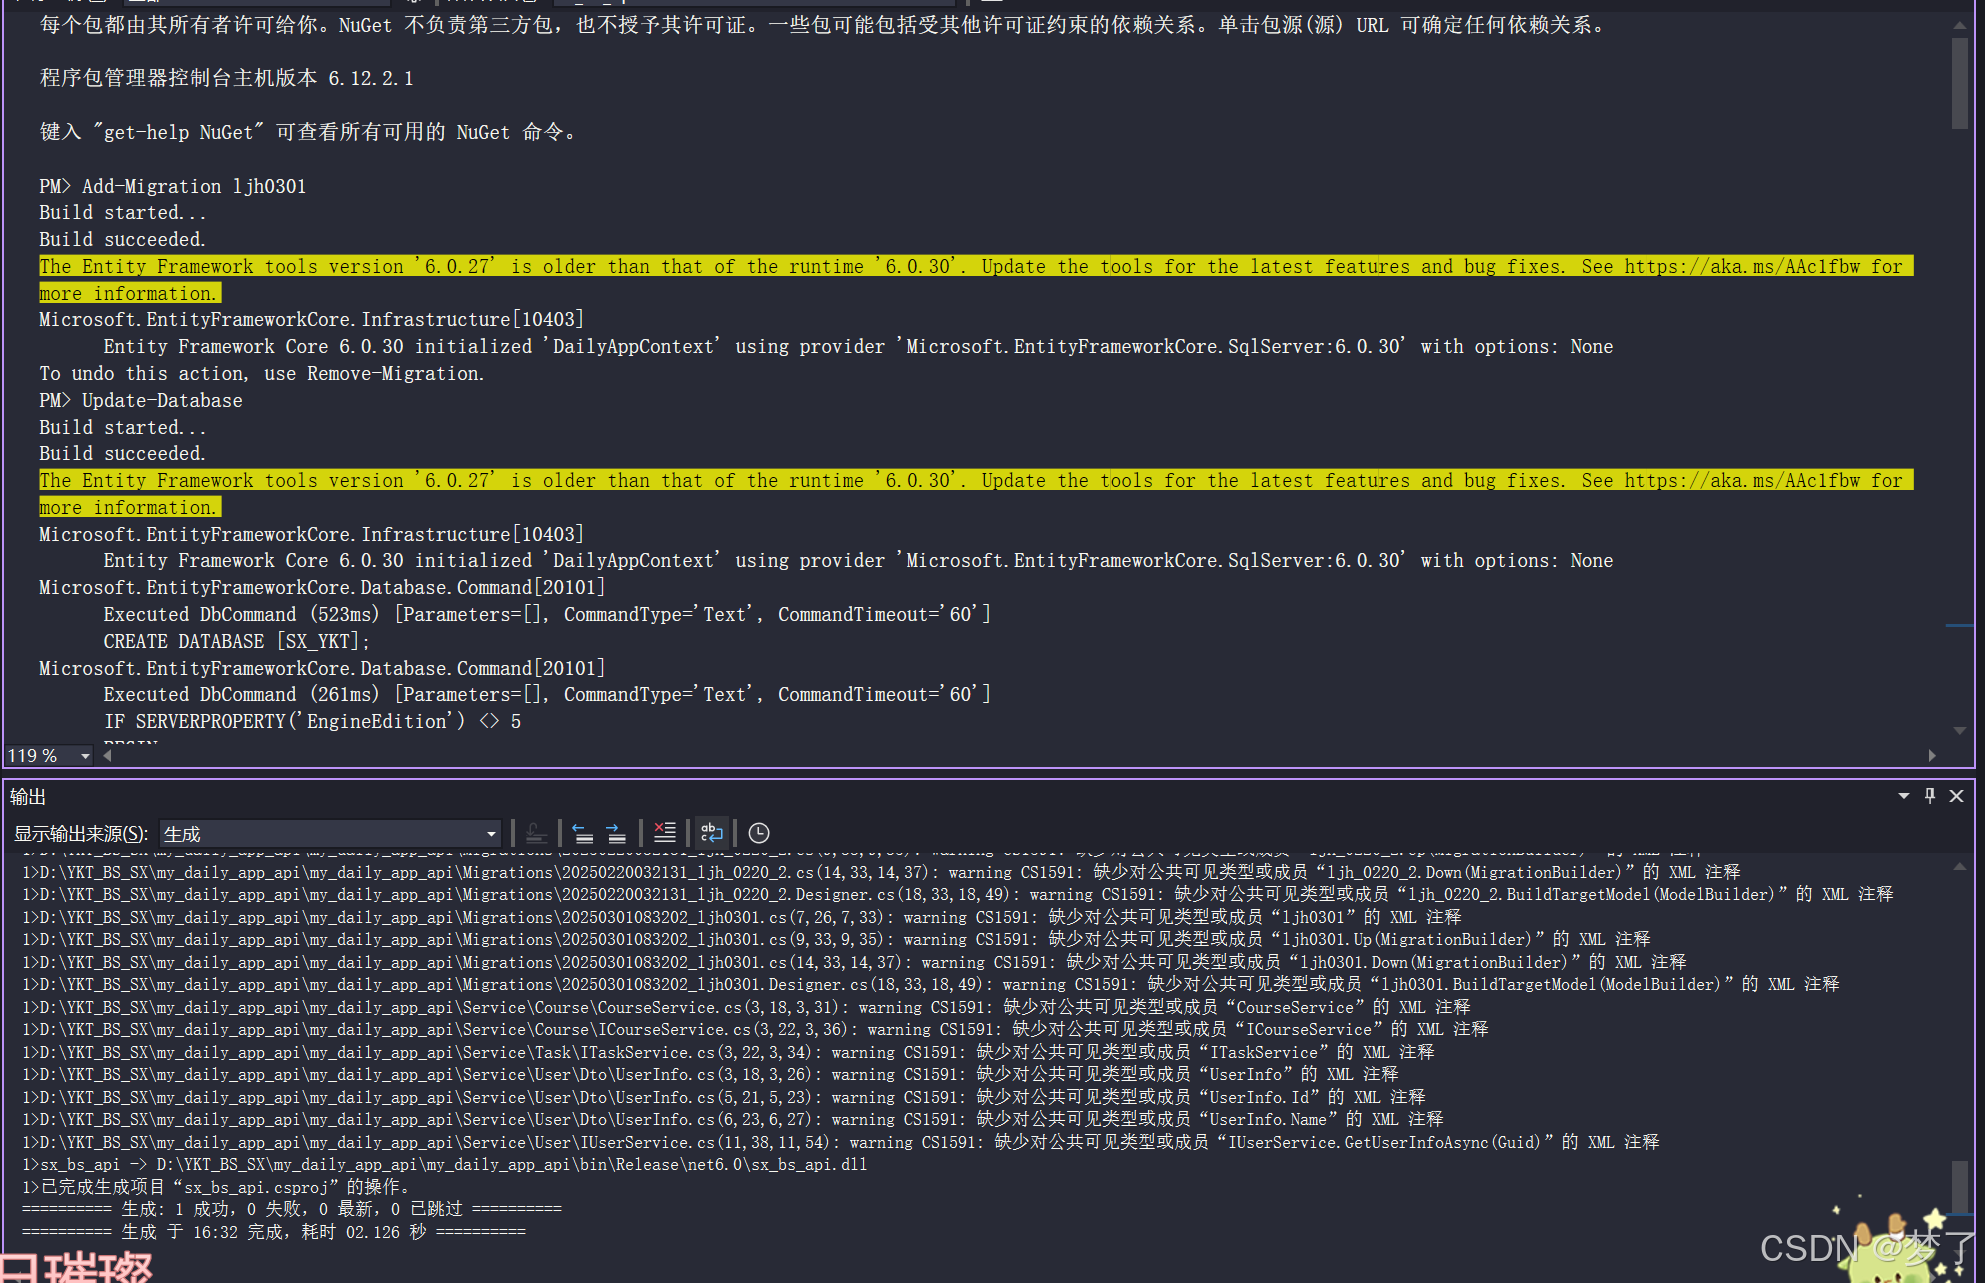The width and height of the screenshot is (1985, 1283).
Task: Toggle timestamp clock icon in output toolbar
Action: coord(759,833)
